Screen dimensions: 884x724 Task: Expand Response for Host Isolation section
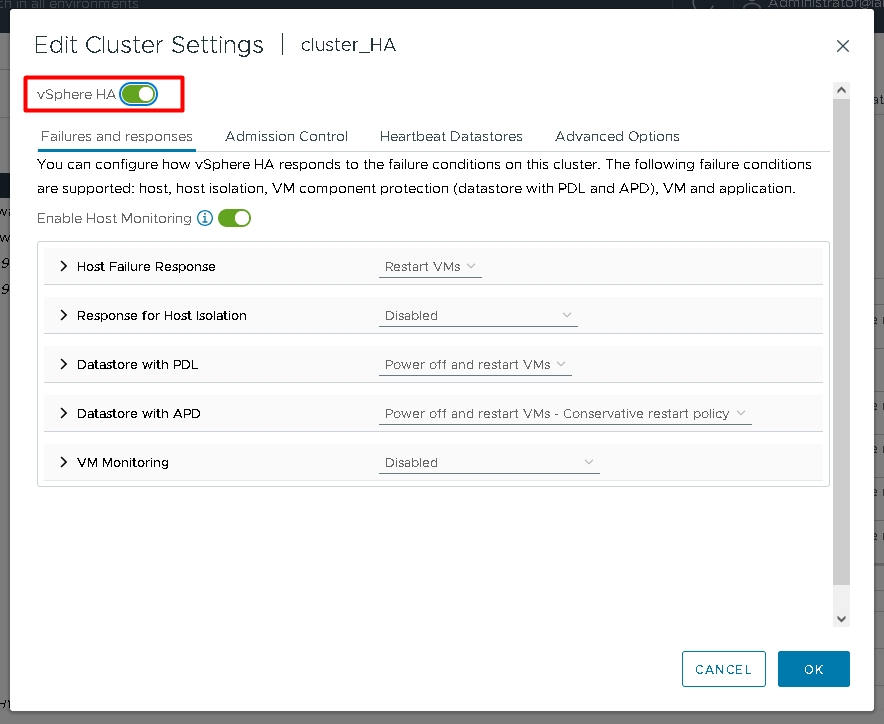pos(64,315)
